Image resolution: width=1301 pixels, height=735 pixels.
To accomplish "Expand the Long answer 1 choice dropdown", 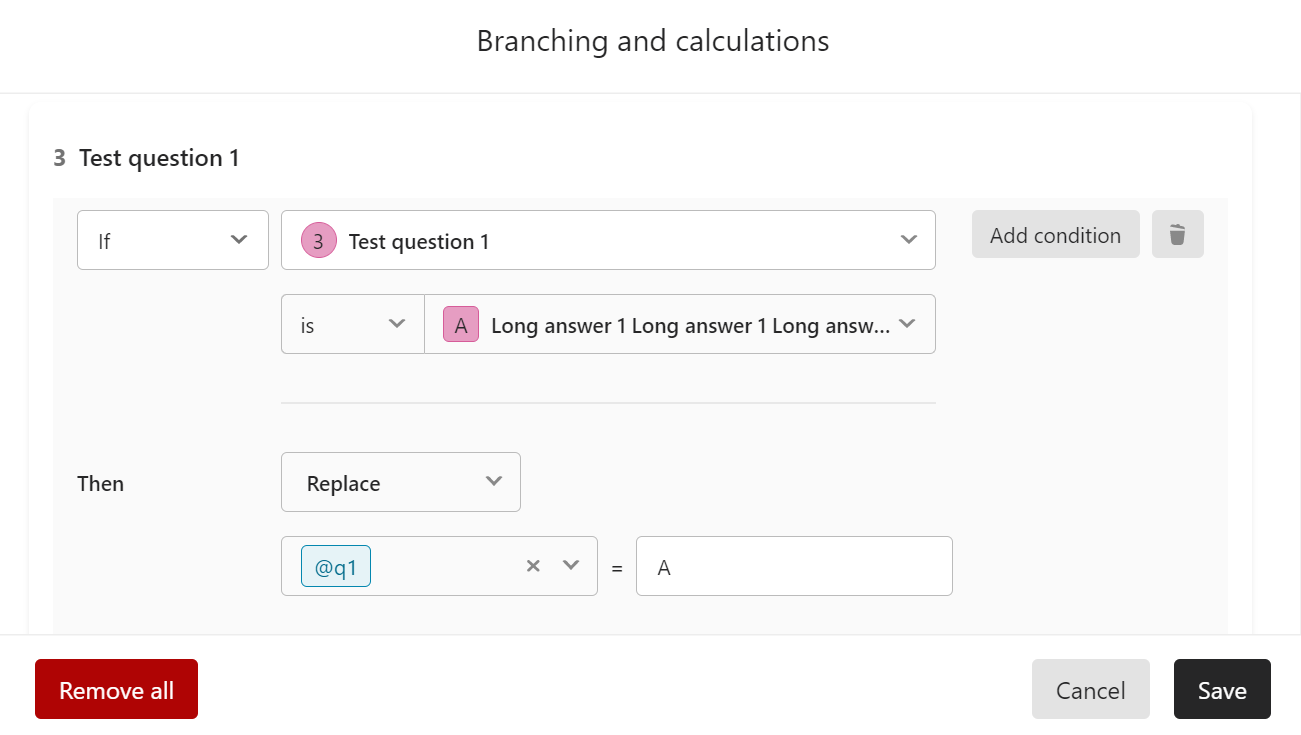I will pos(680,324).
